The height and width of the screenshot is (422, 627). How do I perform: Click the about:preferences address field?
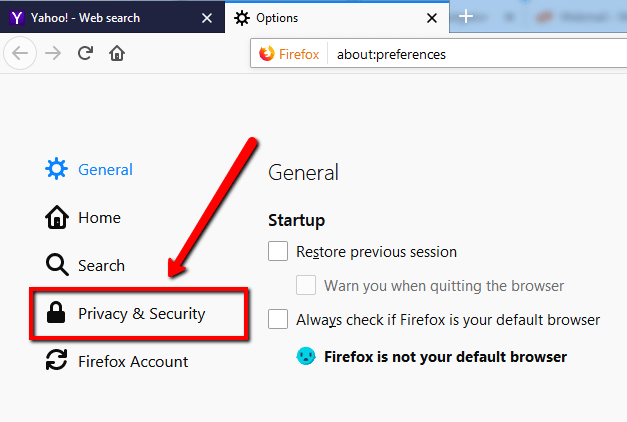pos(450,54)
